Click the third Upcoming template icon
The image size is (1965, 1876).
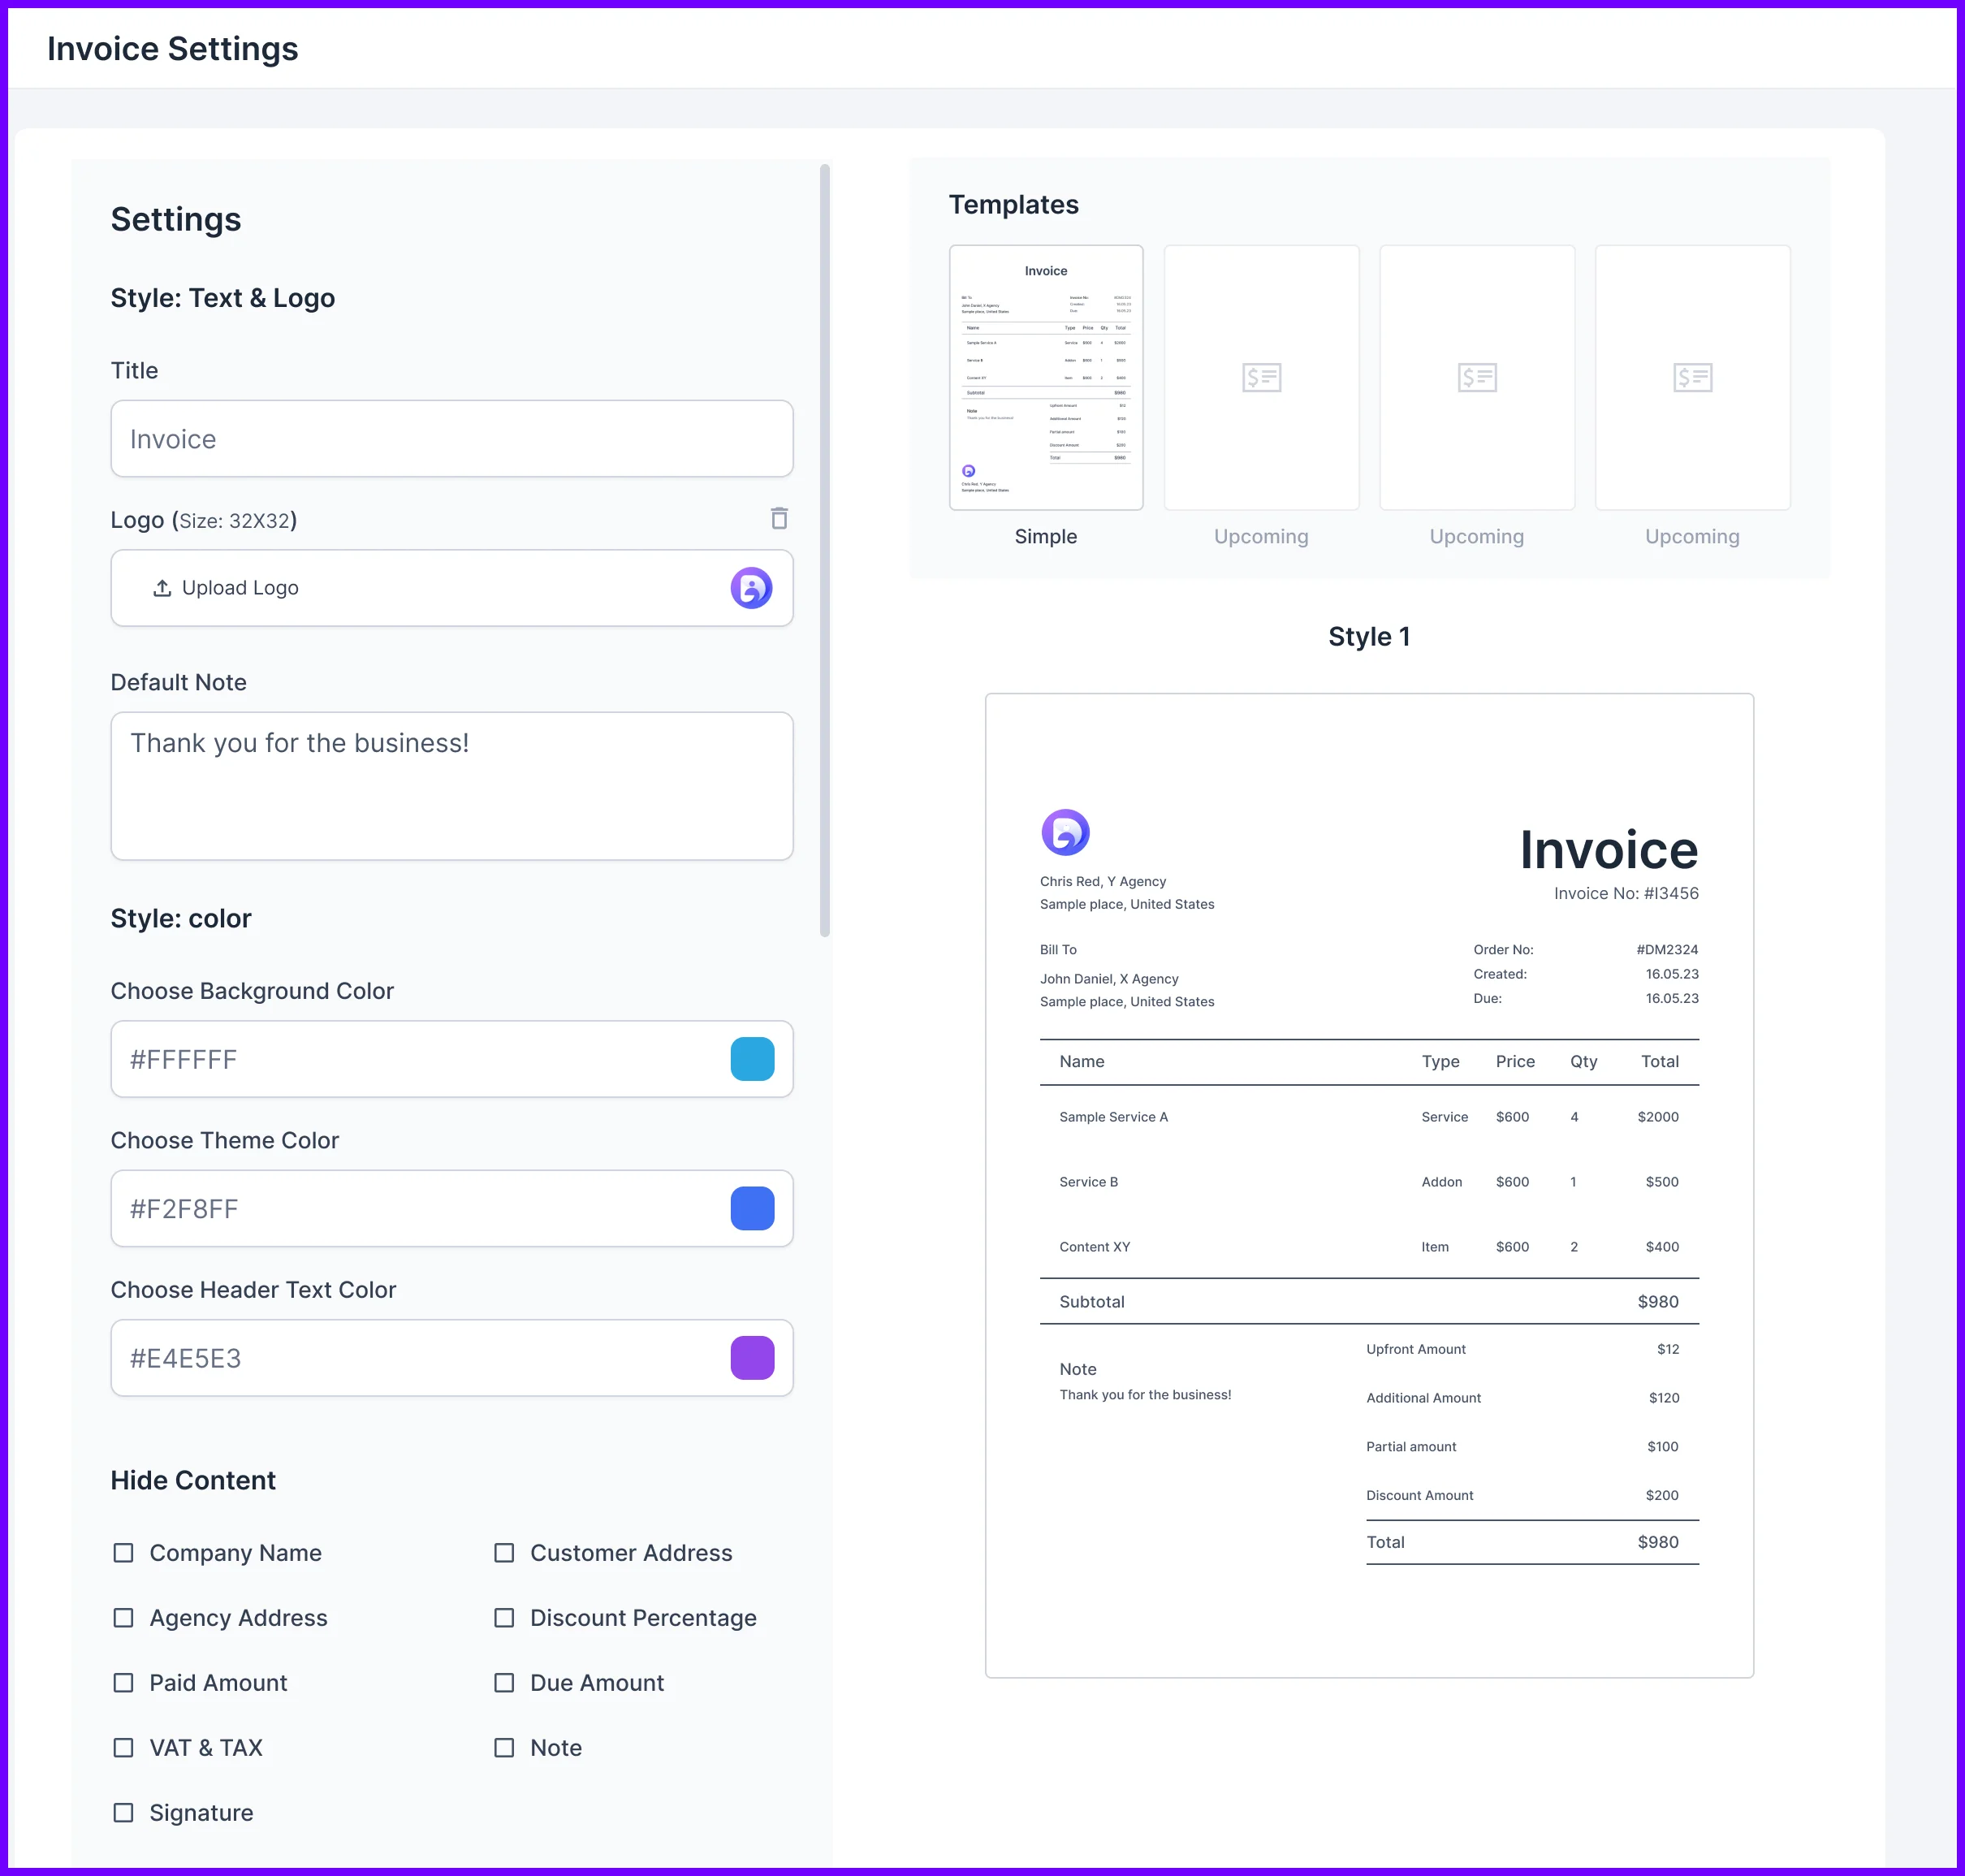[1692, 378]
